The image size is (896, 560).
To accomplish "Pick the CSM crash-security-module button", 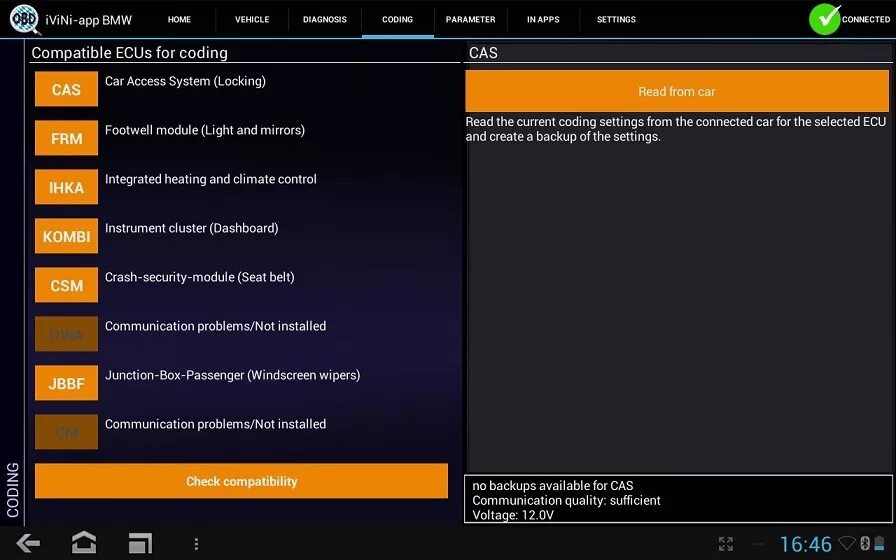I will click(x=66, y=285).
